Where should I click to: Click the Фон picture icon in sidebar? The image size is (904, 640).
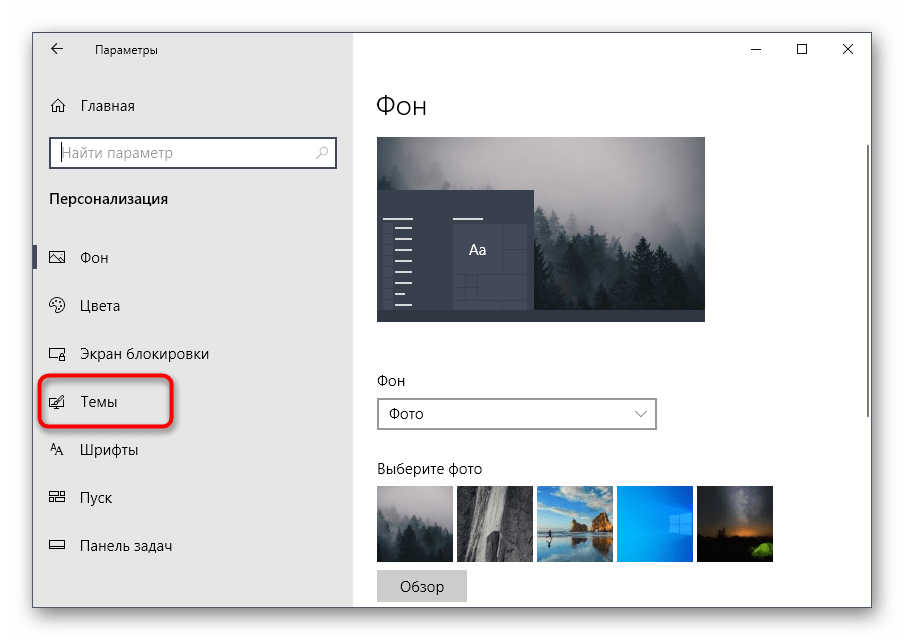pyautogui.click(x=58, y=258)
